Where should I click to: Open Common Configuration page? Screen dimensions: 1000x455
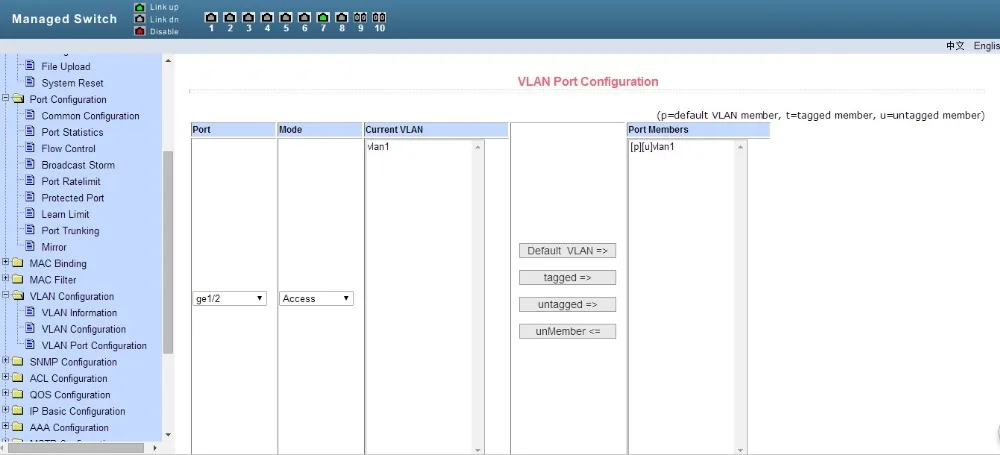tap(91, 116)
